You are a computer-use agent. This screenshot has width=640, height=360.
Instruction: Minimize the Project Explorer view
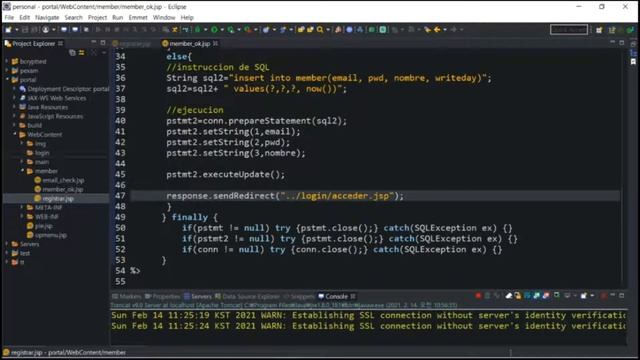93,42
